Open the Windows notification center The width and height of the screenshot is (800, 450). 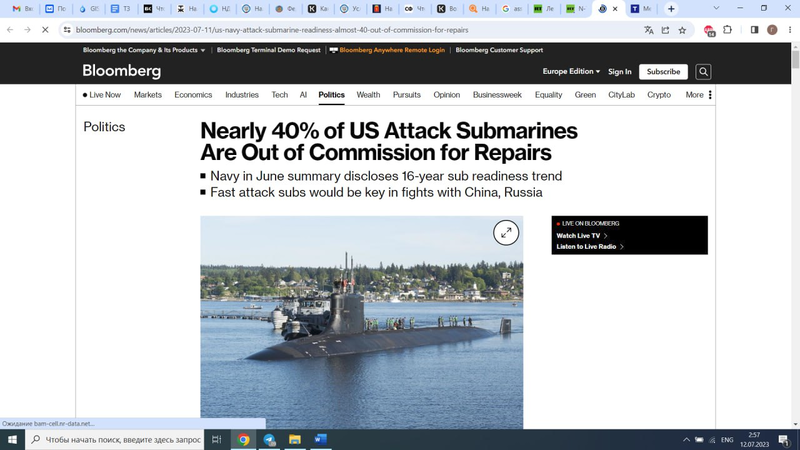tap(784, 440)
